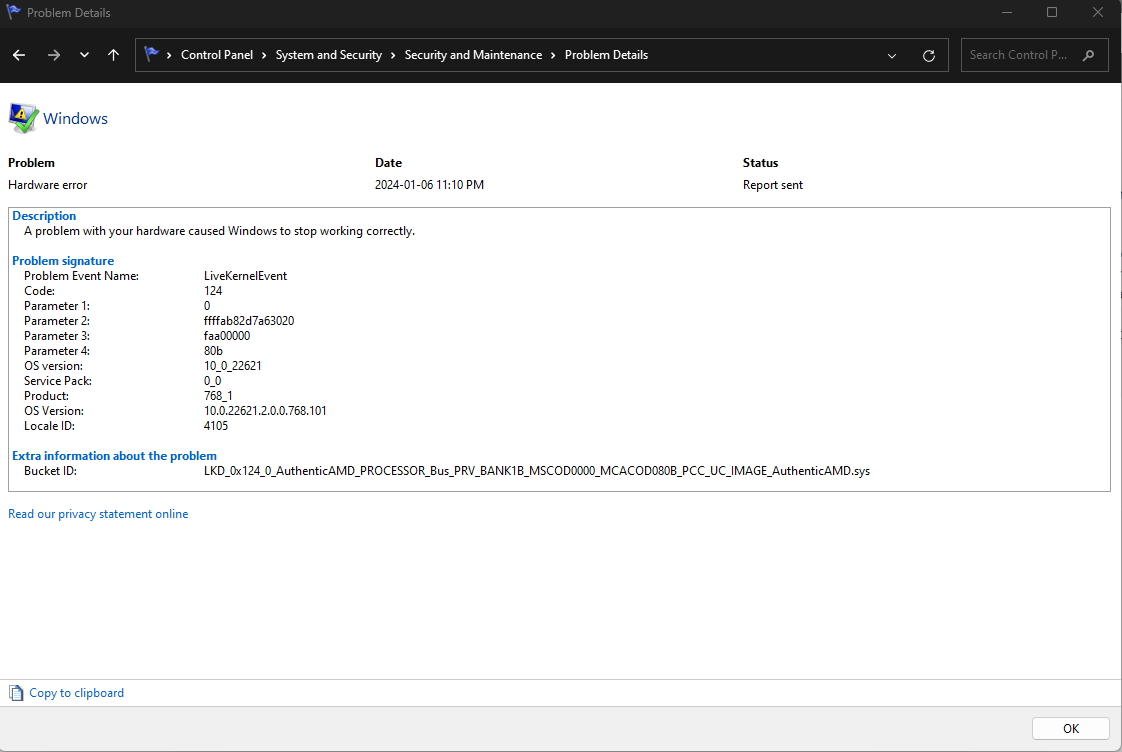The height and width of the screenshot is (752, 1122).
Task: Click the flag icon in address bar
Action: (x=151, y=54)
